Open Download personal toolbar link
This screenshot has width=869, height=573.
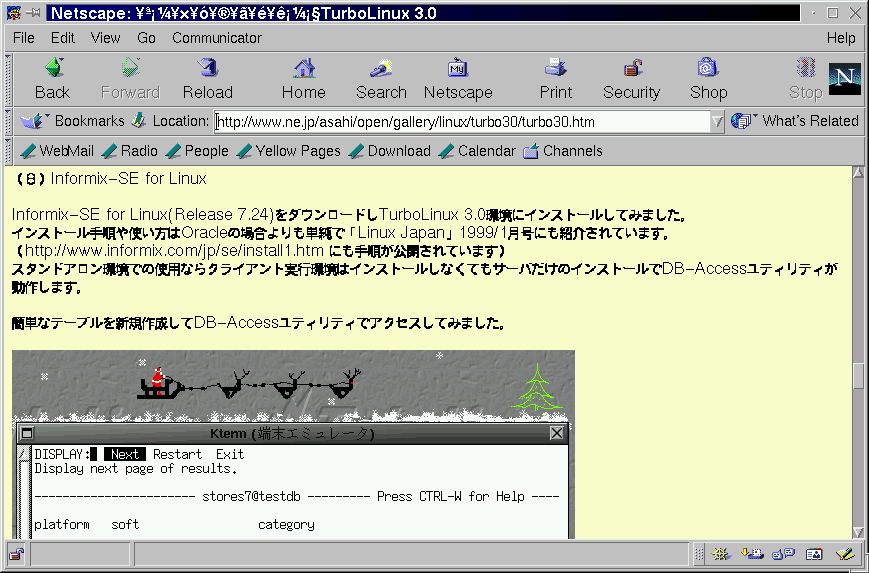tap(390, 151)
